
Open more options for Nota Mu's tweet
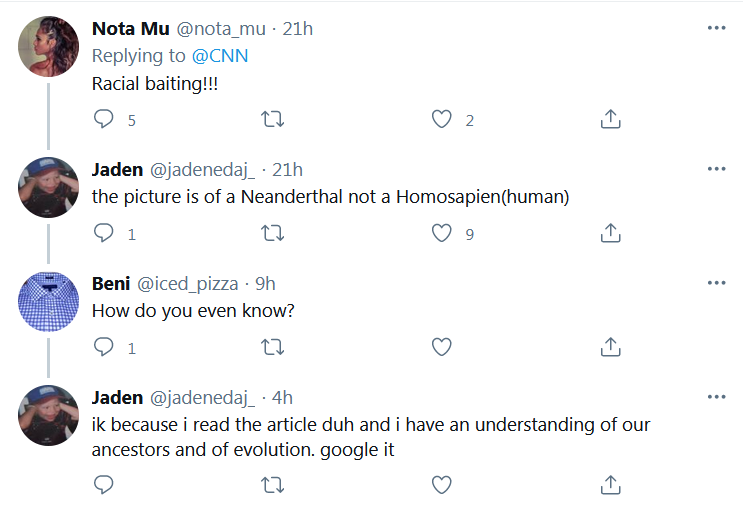[x=716, y=28]
